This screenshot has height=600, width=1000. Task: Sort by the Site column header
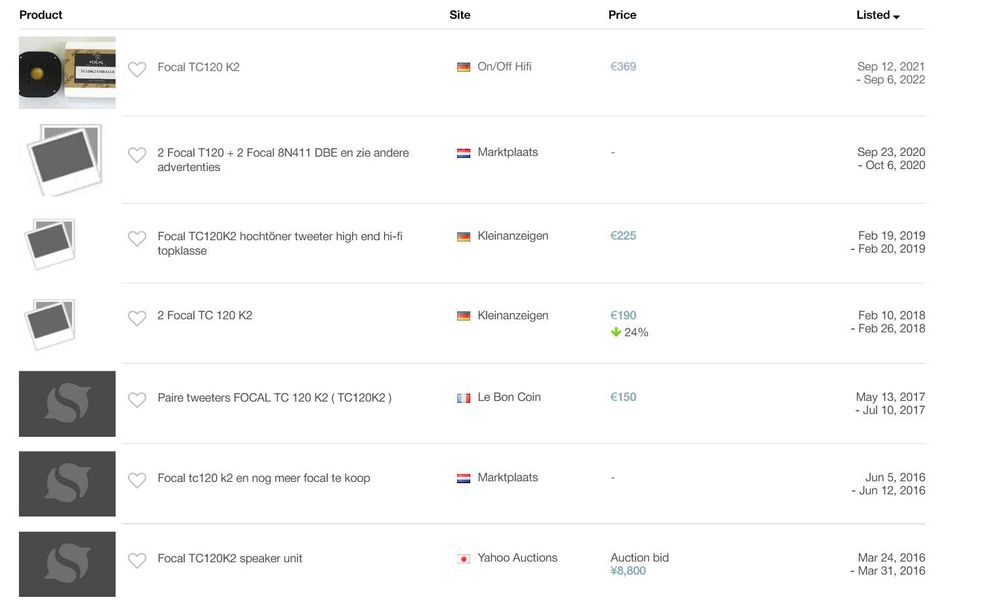pyautogui.click(x=460, y=15)
